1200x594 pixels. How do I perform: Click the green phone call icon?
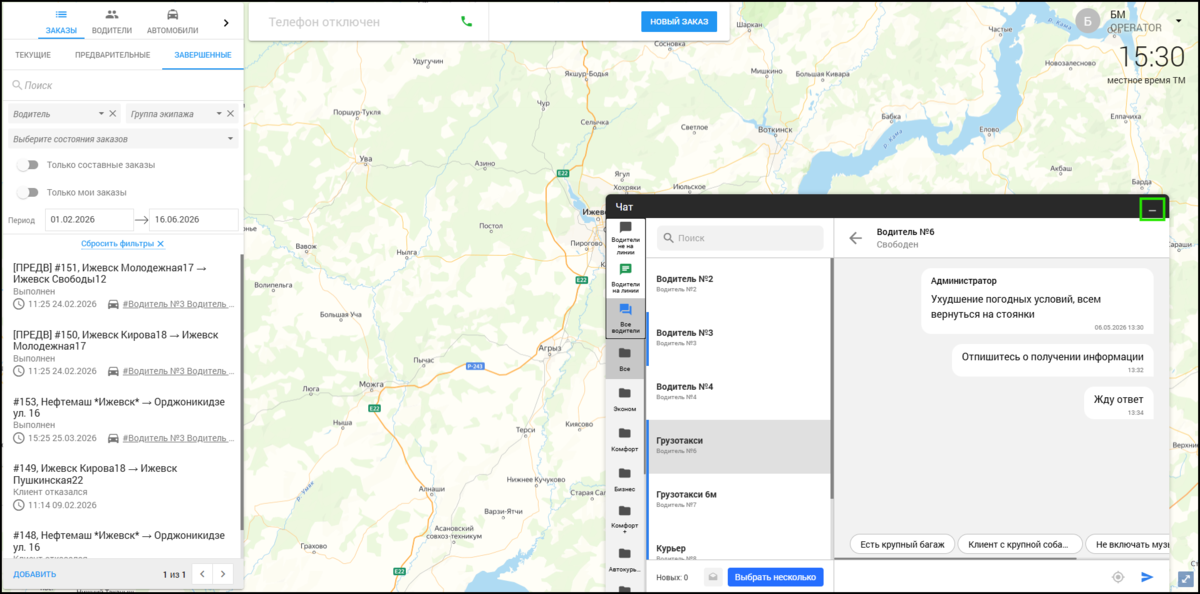click(x=466, y=21)
